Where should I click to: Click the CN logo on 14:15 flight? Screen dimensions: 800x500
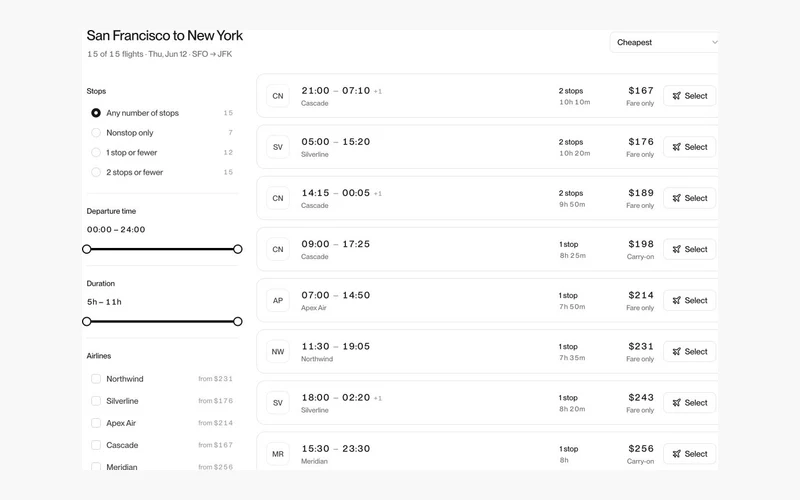(x=278, y=198)
